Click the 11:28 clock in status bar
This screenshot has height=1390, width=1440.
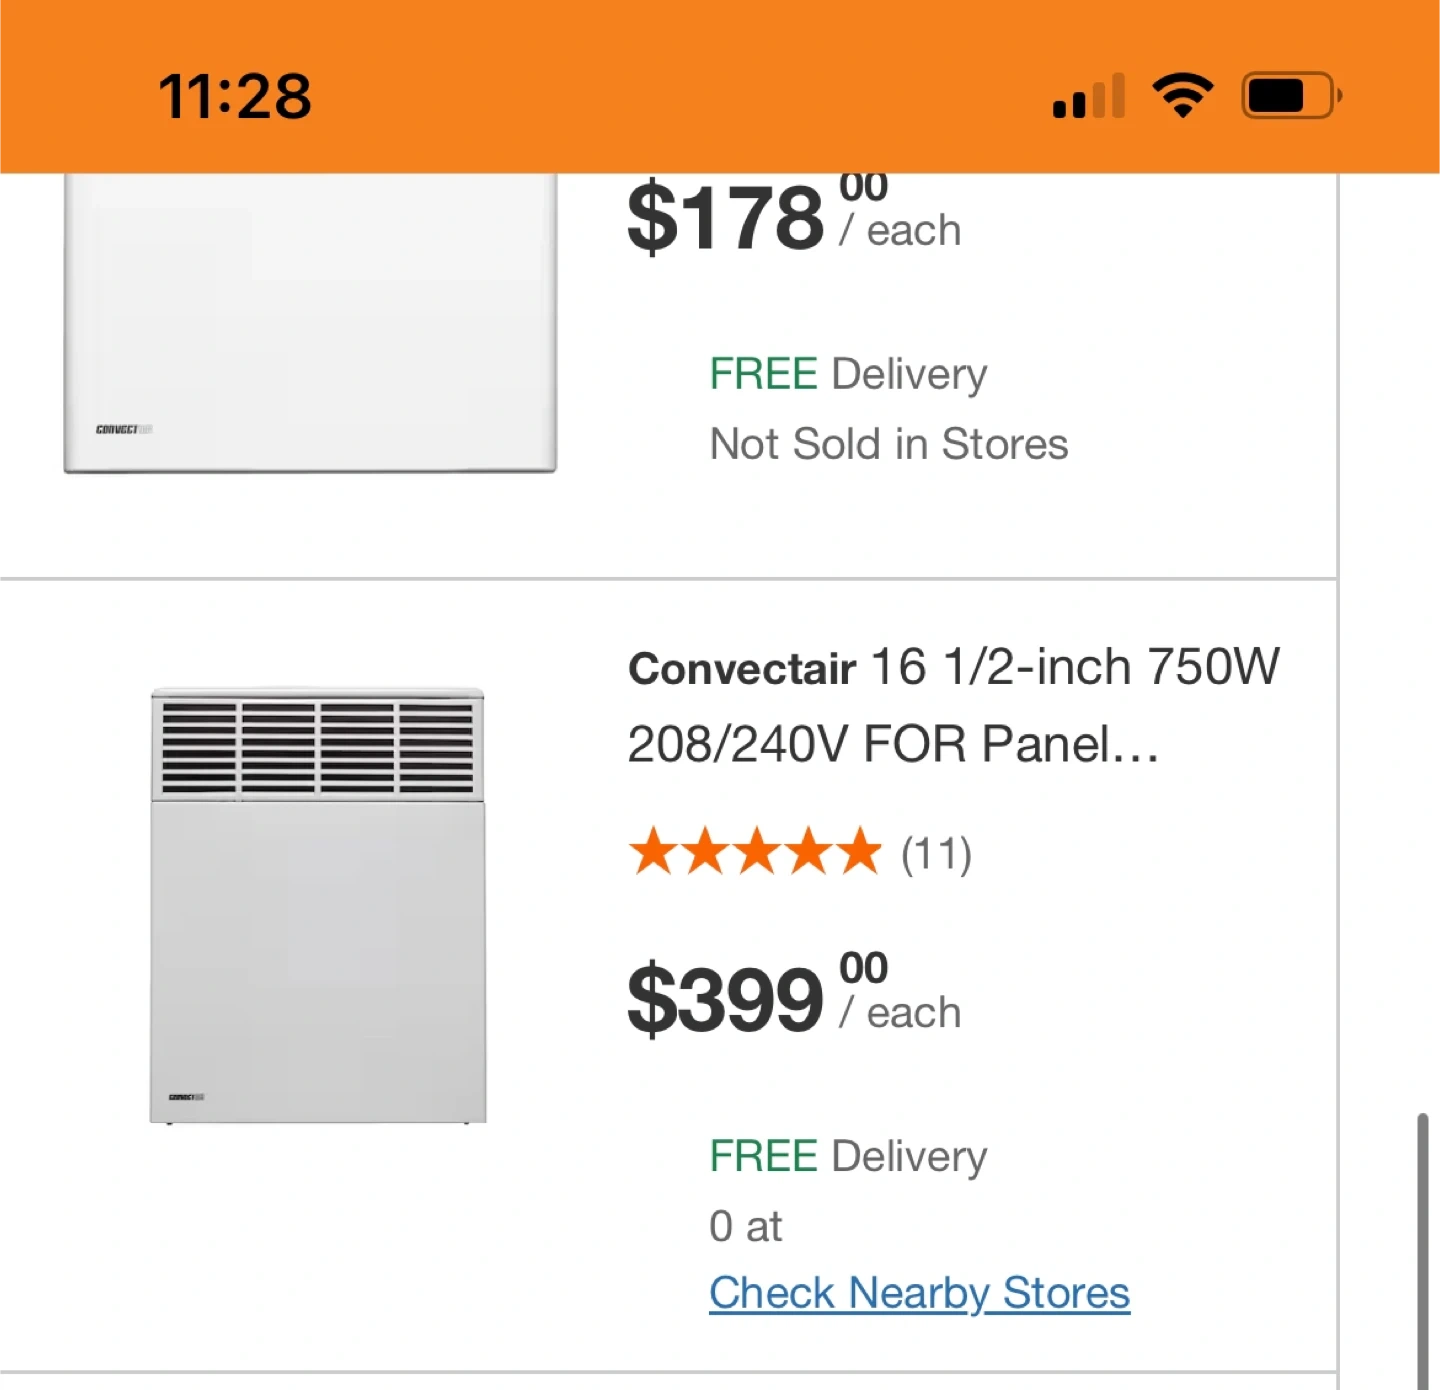[235, 97]
